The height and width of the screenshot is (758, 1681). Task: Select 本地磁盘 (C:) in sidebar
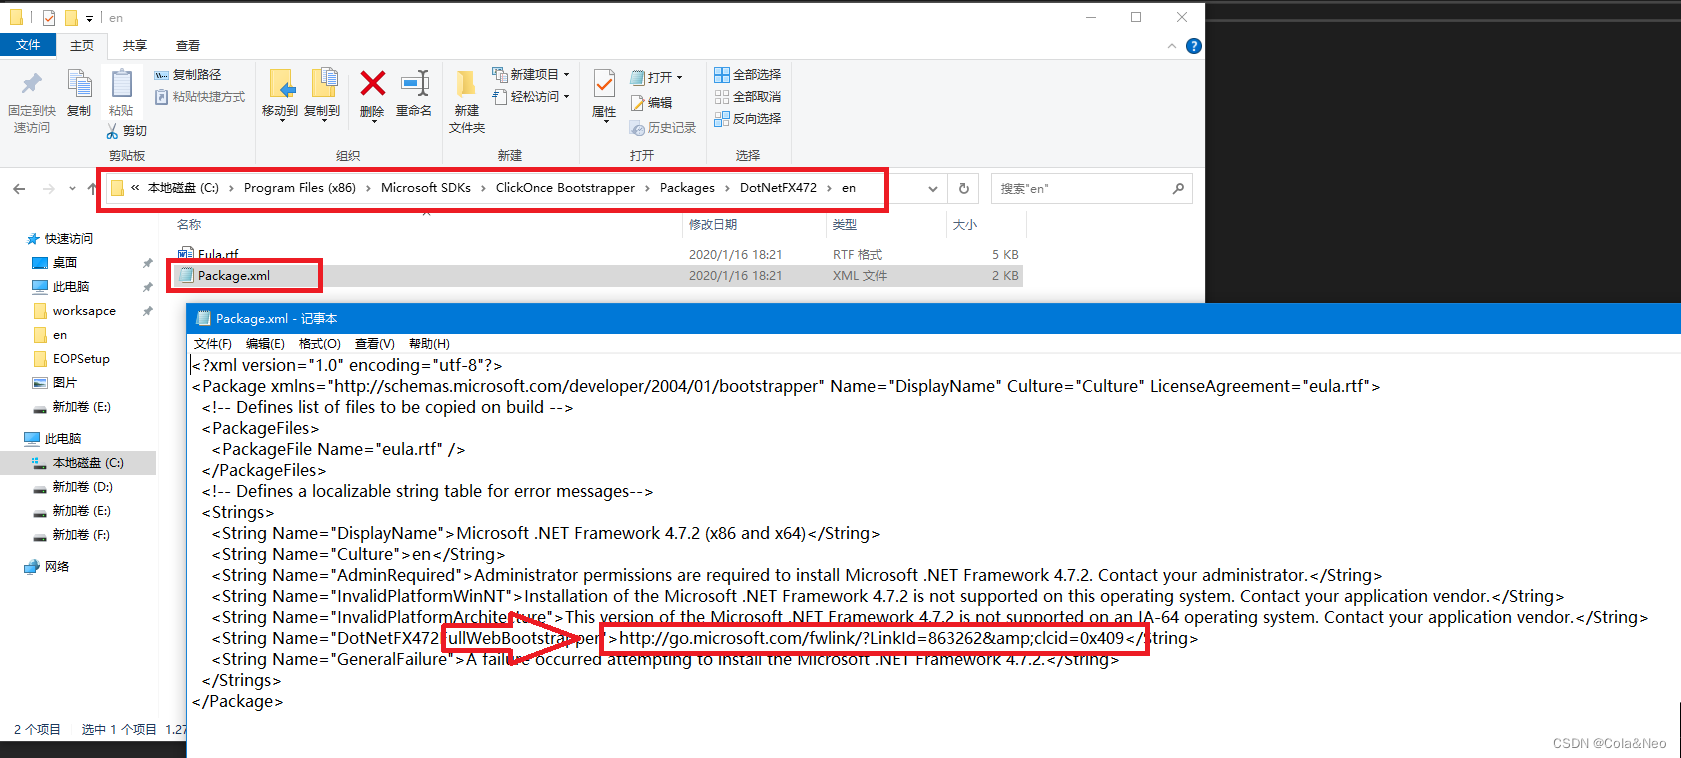click(x=88, y=463)
